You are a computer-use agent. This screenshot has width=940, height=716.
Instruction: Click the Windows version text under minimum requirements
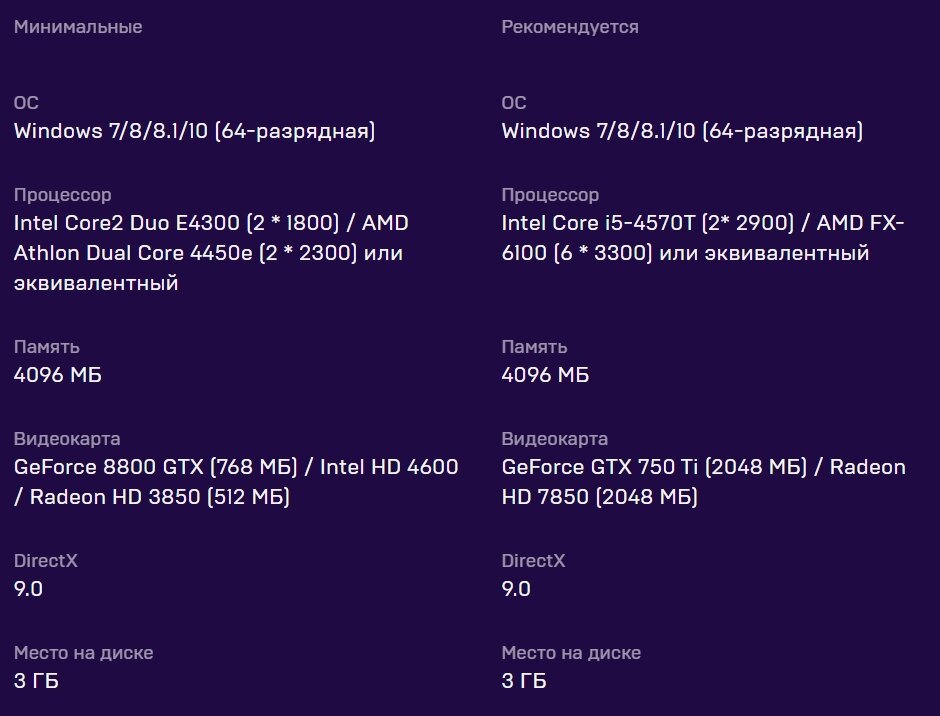(x=194, y=131)
